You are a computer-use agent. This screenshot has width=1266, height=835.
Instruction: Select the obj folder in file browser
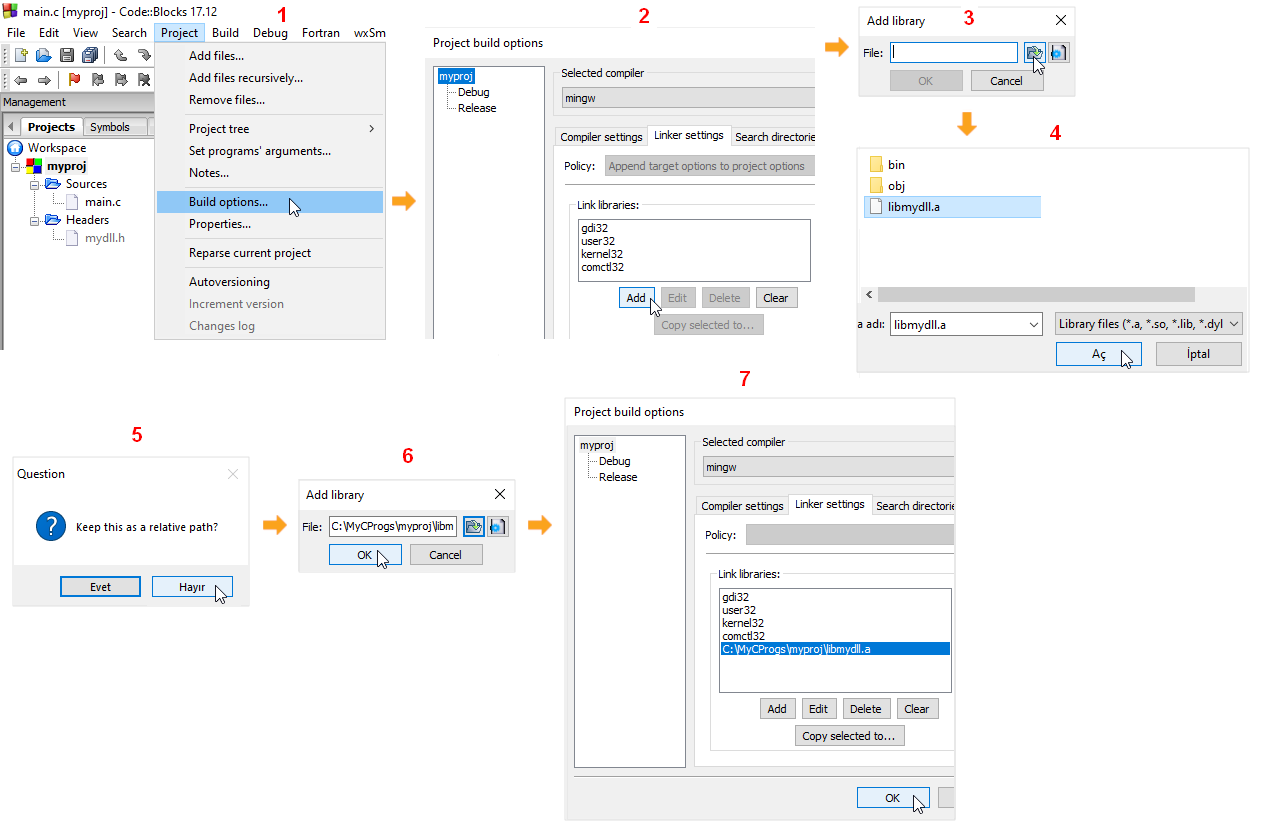point(887,186)
